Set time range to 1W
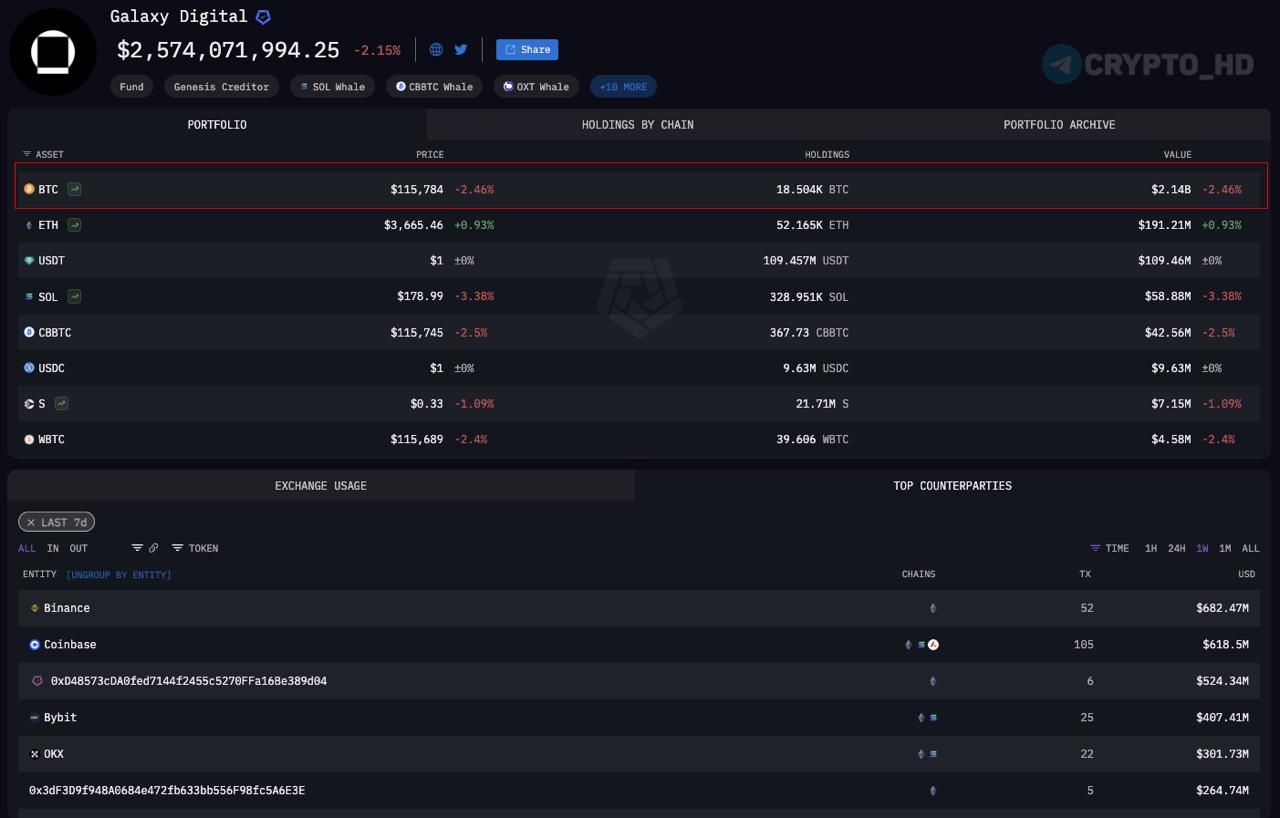Viewport: 1280px width, 818px height. coord(1202,549)
